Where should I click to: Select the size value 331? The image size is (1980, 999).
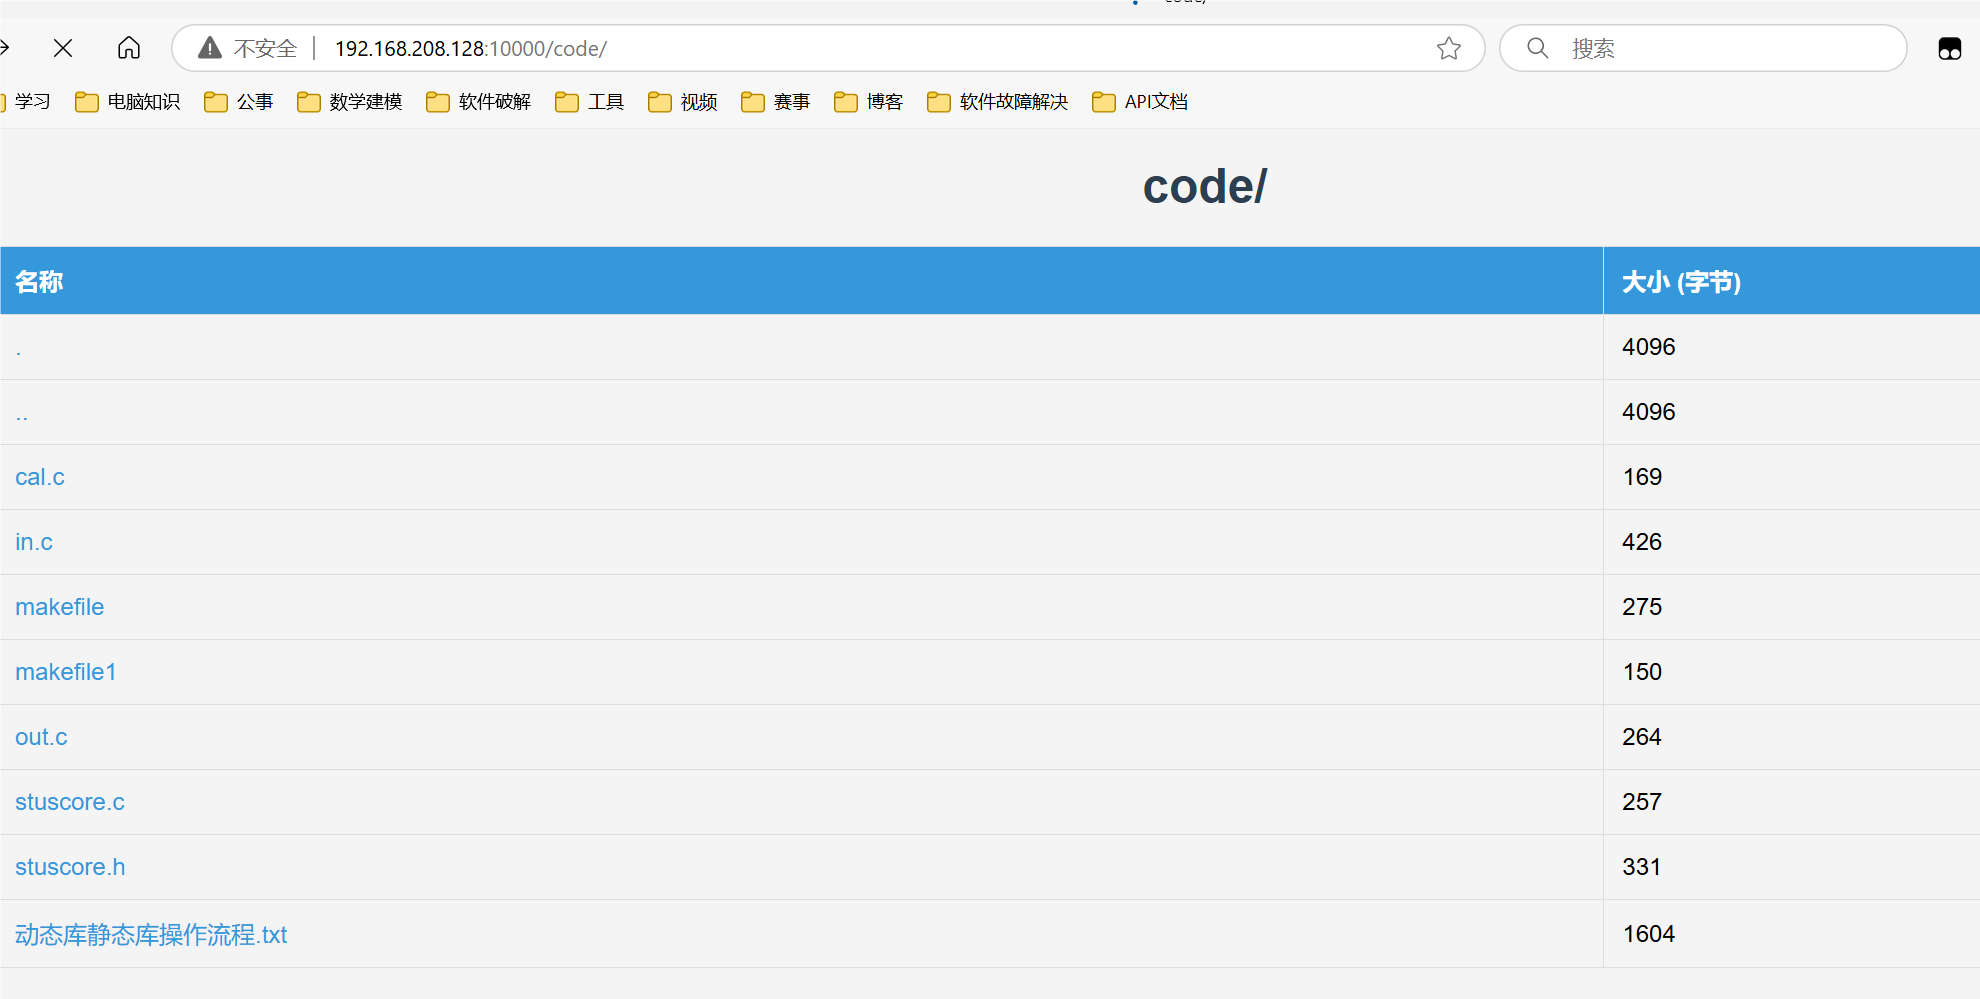[1642, 867]
